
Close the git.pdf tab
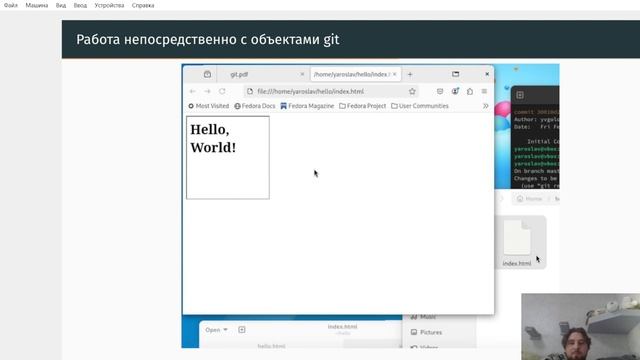[302, 74]
